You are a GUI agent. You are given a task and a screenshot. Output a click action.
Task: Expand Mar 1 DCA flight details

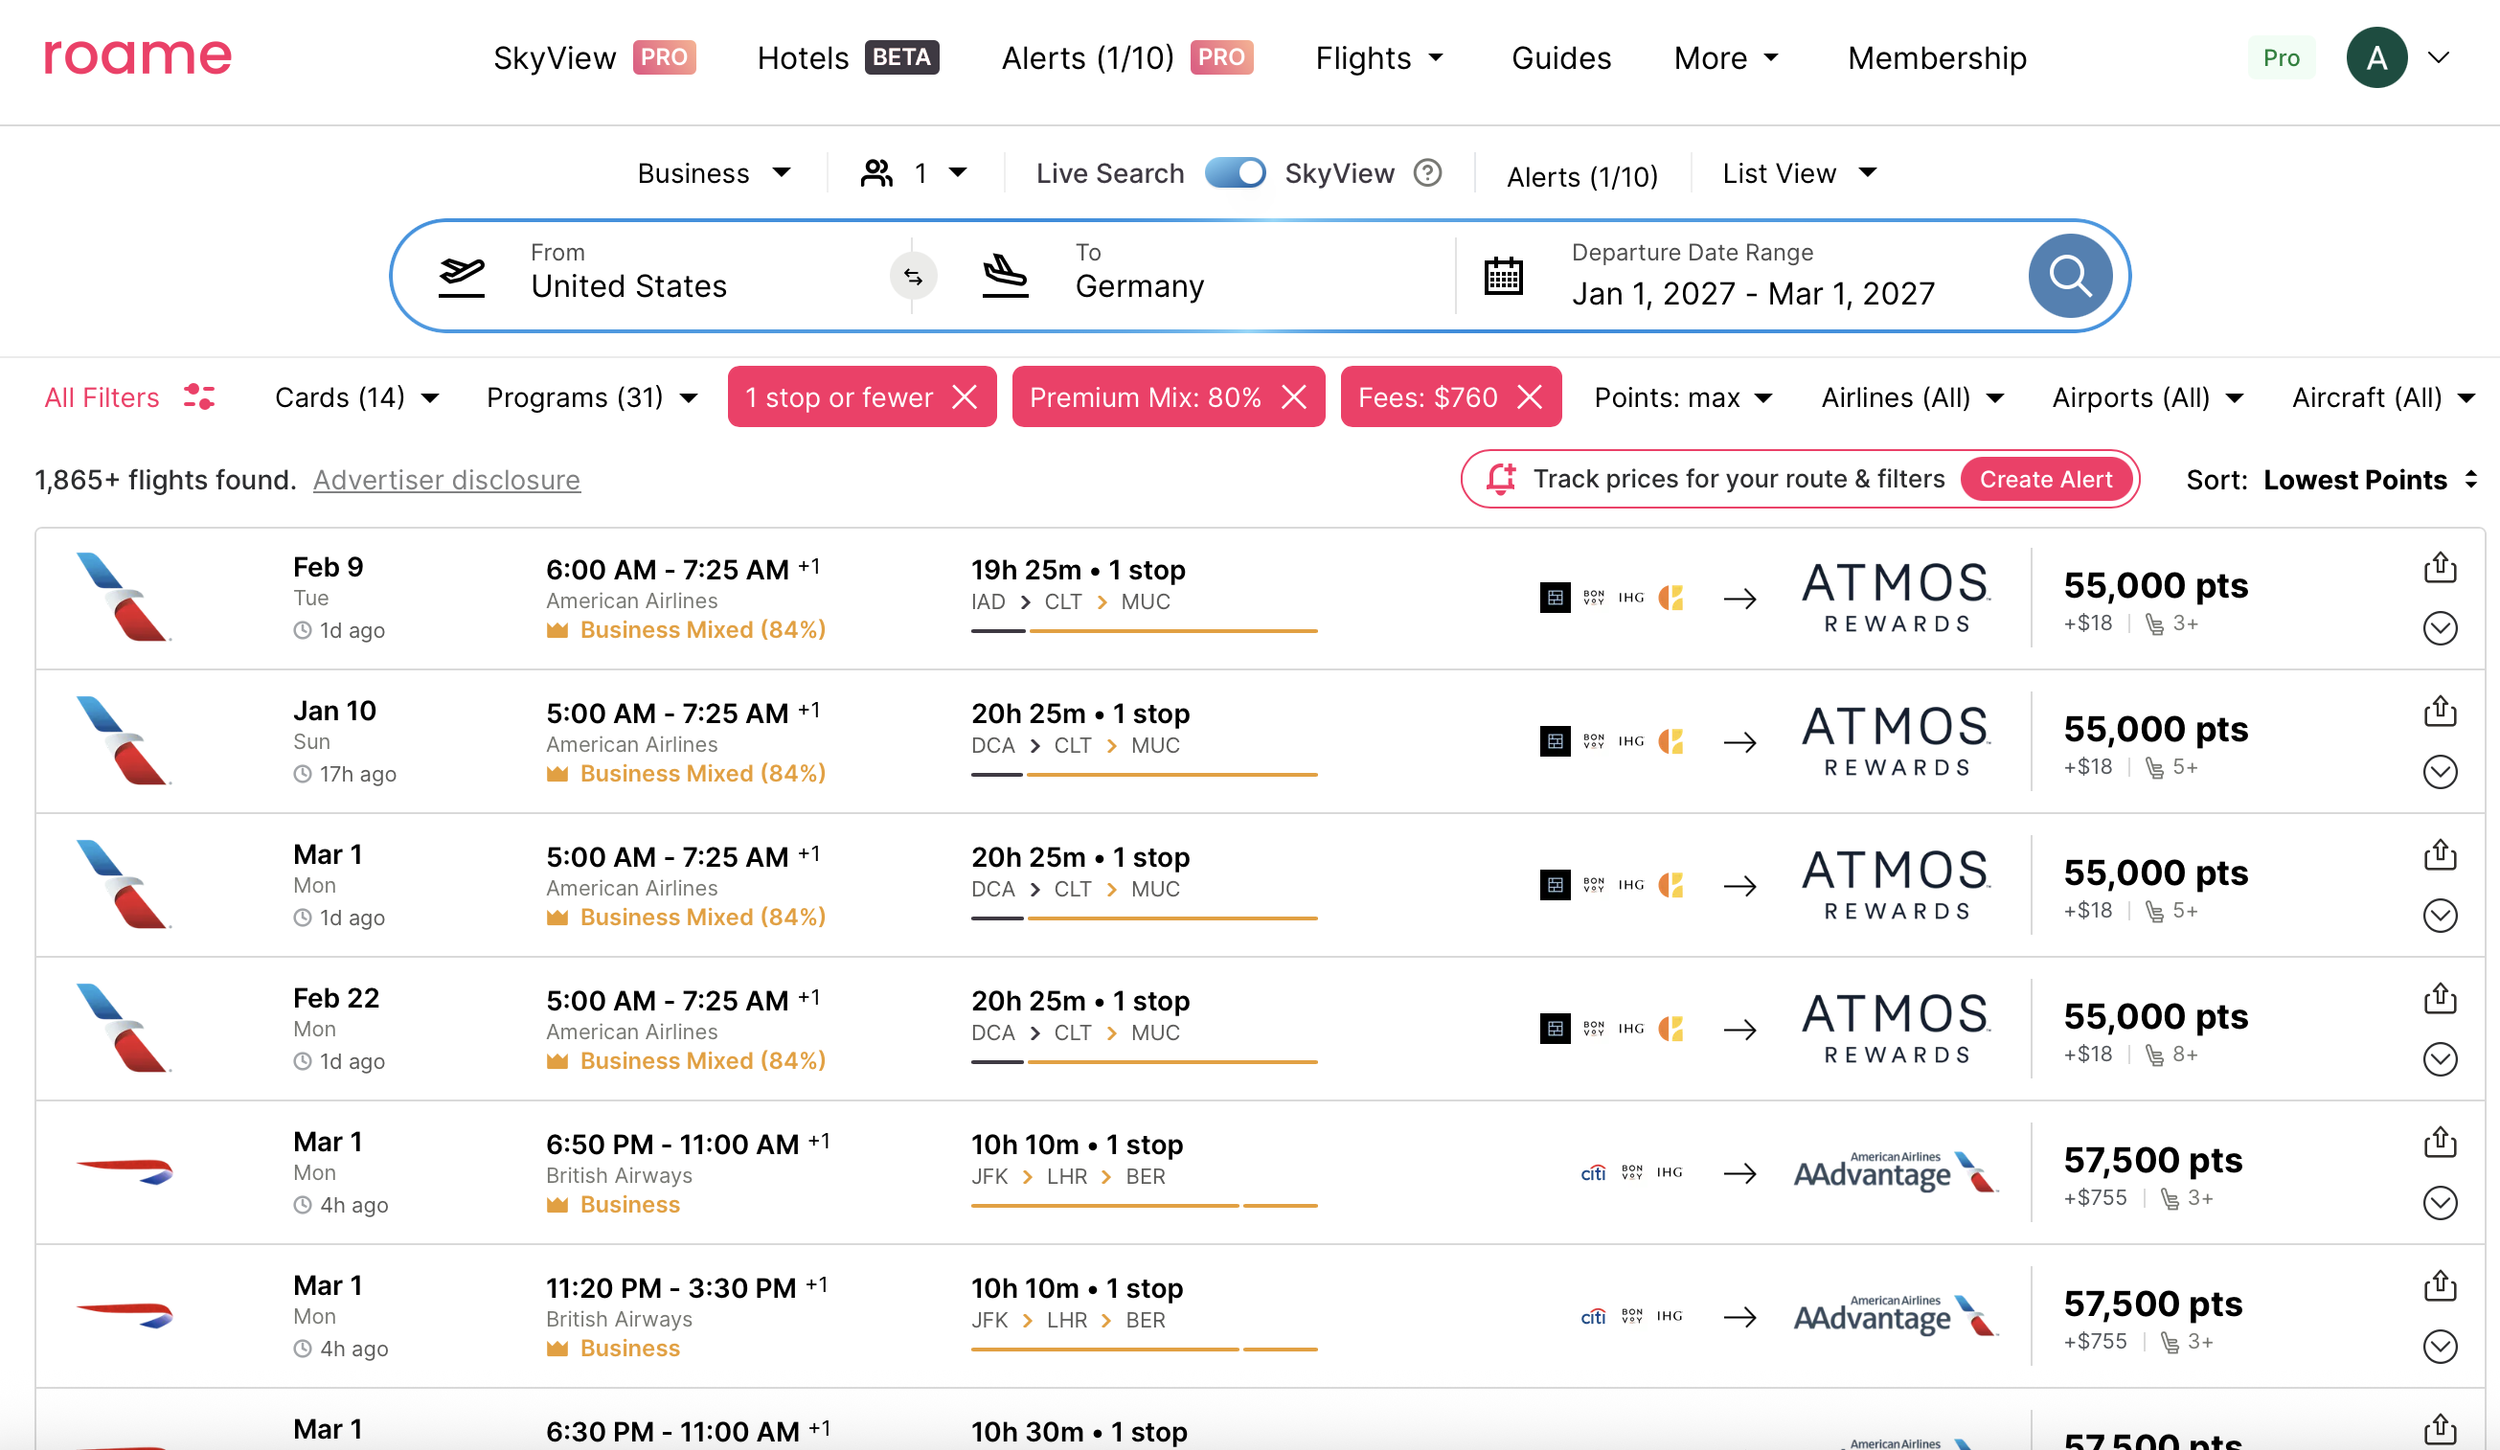pyautogui.click(x=2440, y=915)
